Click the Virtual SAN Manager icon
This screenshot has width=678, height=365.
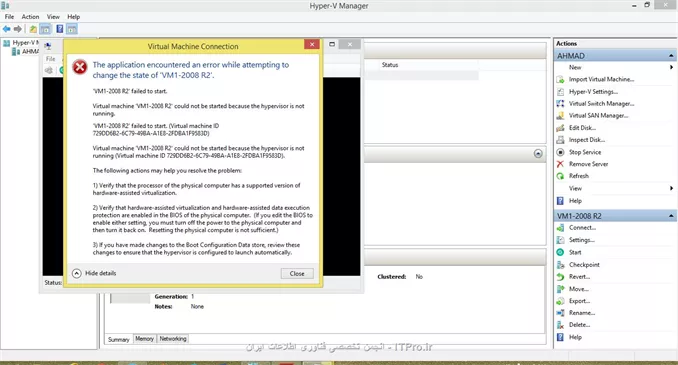[x=560, y=116]
